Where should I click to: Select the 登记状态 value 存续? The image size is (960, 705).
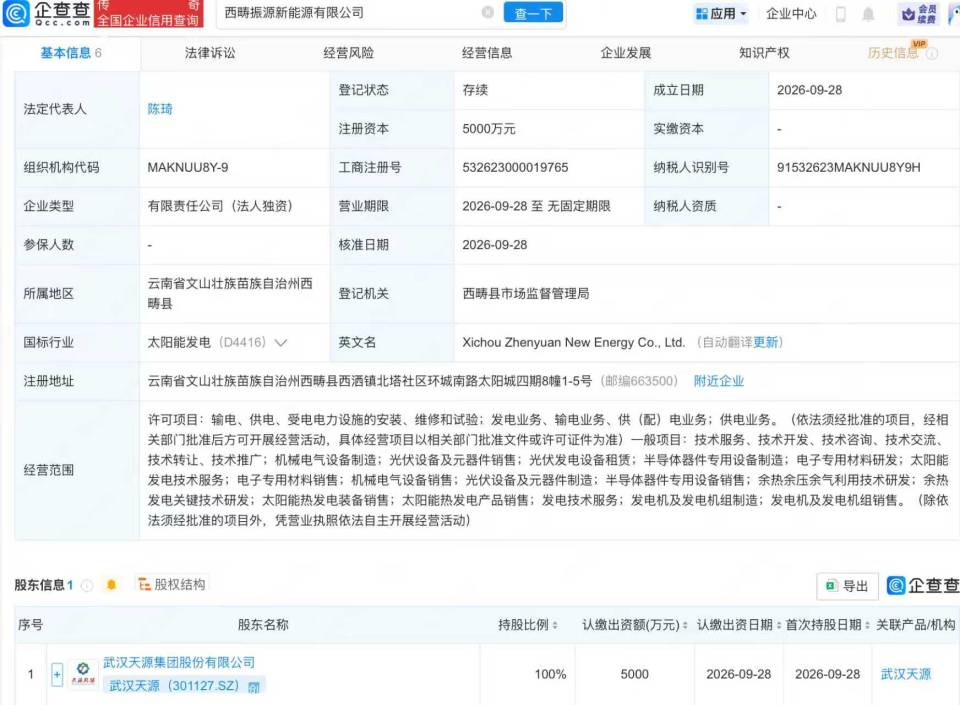pos(475,91)
